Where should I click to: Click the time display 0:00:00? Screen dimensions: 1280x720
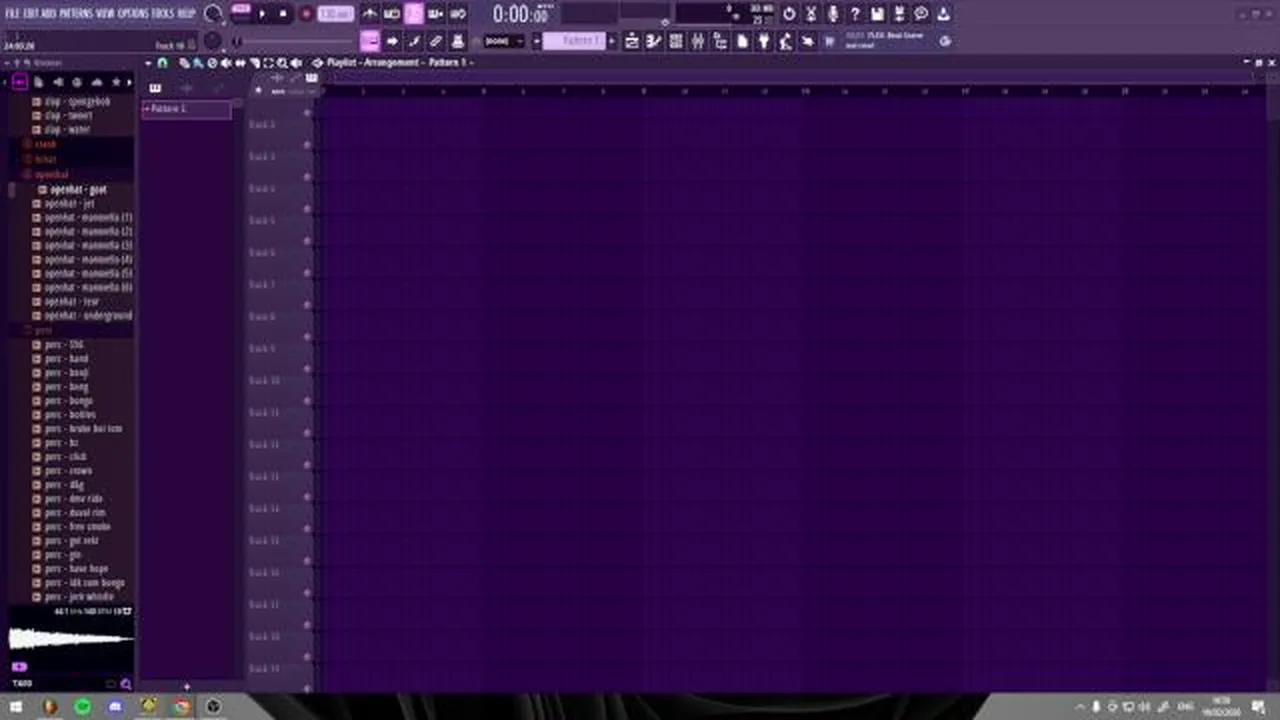coord(520,14)
